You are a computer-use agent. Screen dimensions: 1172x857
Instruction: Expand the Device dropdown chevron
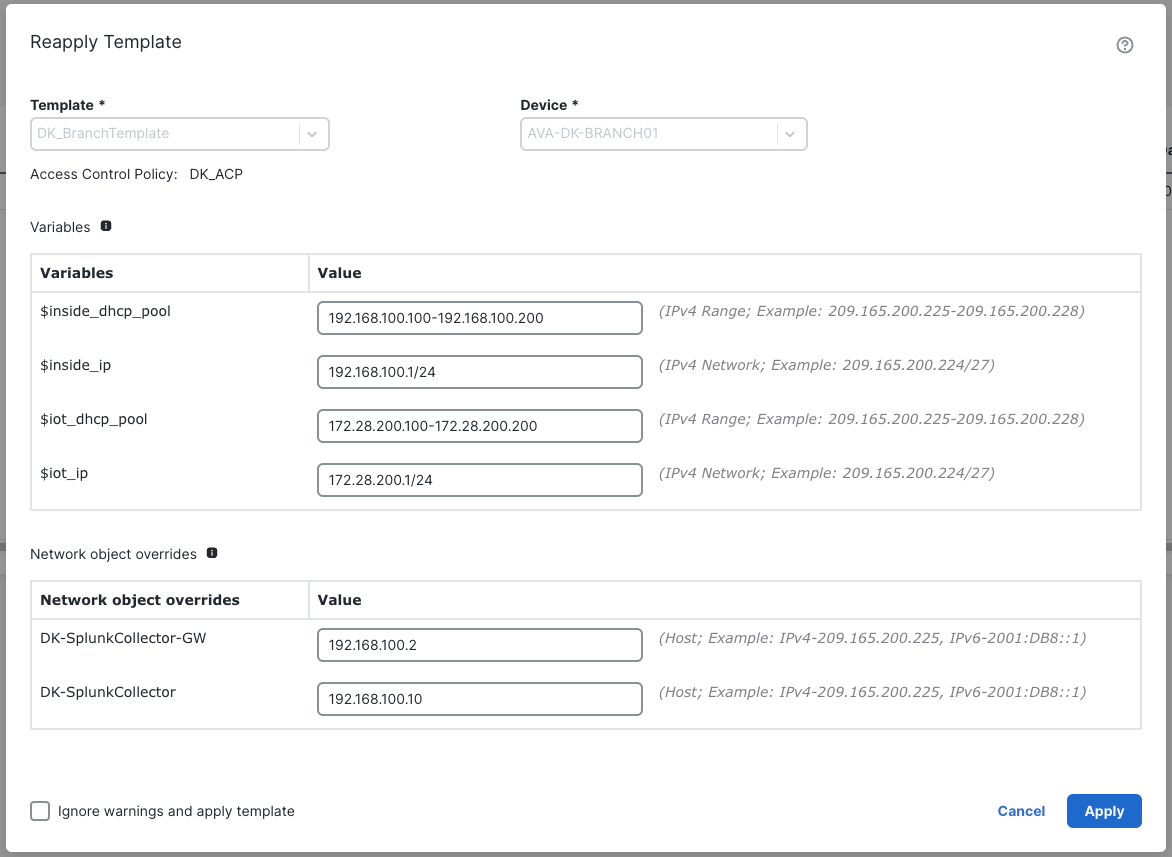click(791, 133)
